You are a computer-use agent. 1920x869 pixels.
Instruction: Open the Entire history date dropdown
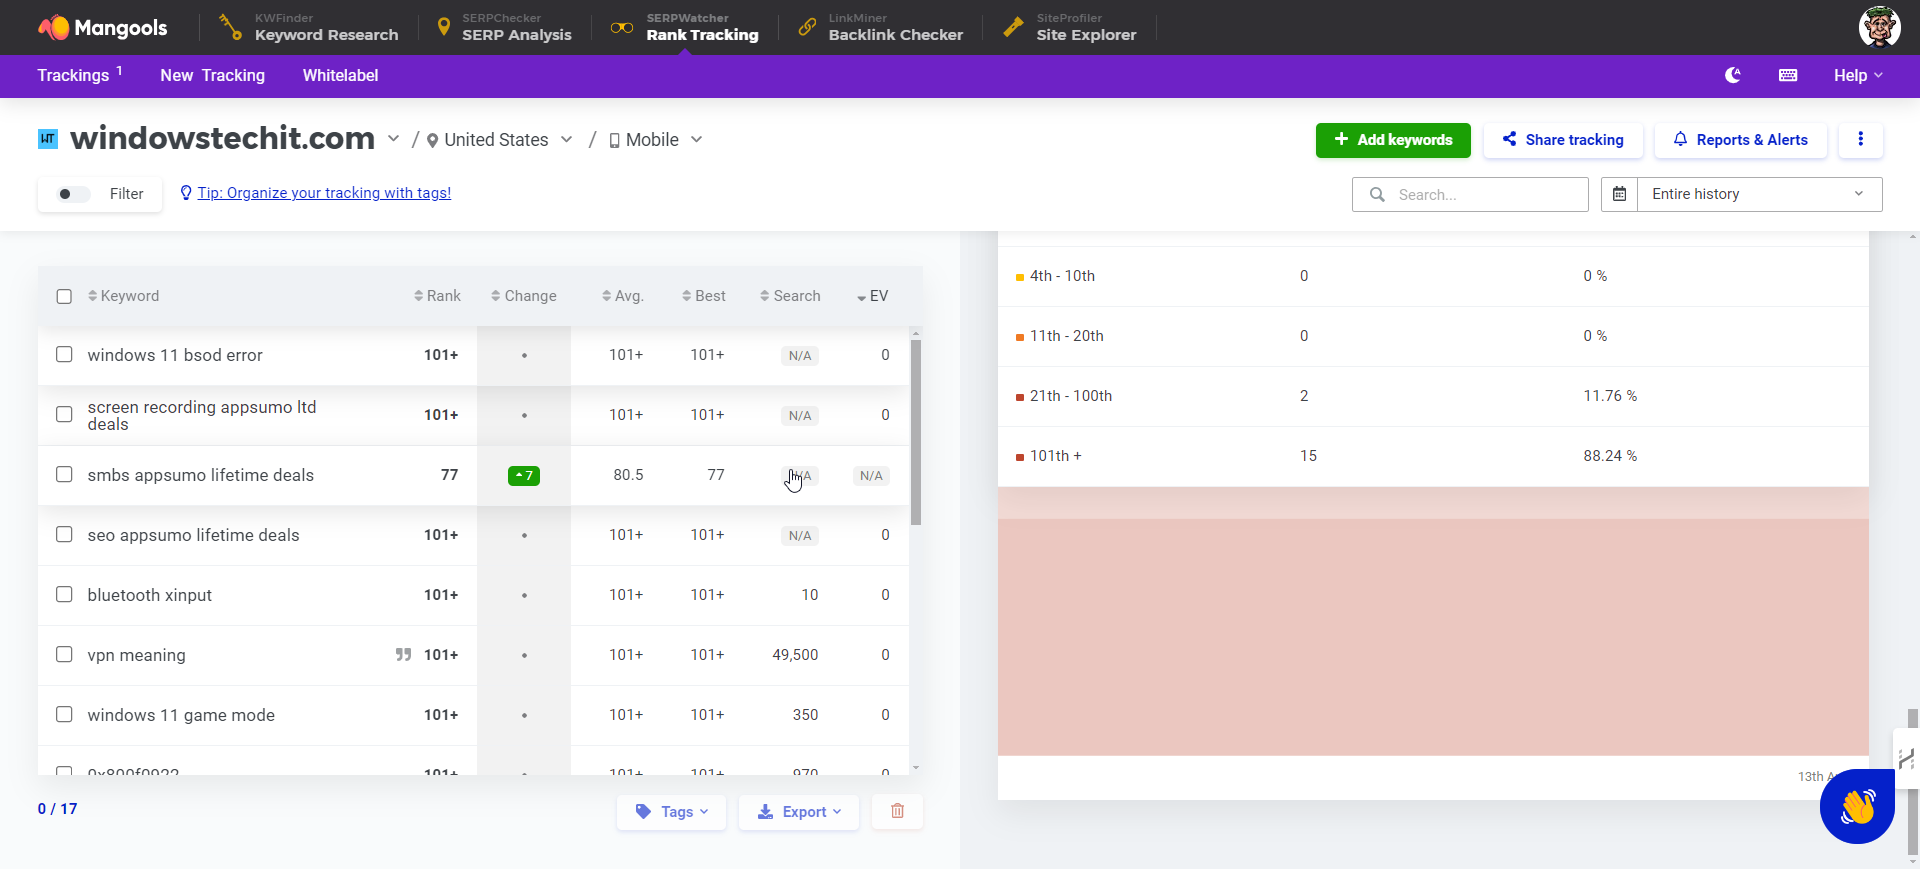point(1759,194)
